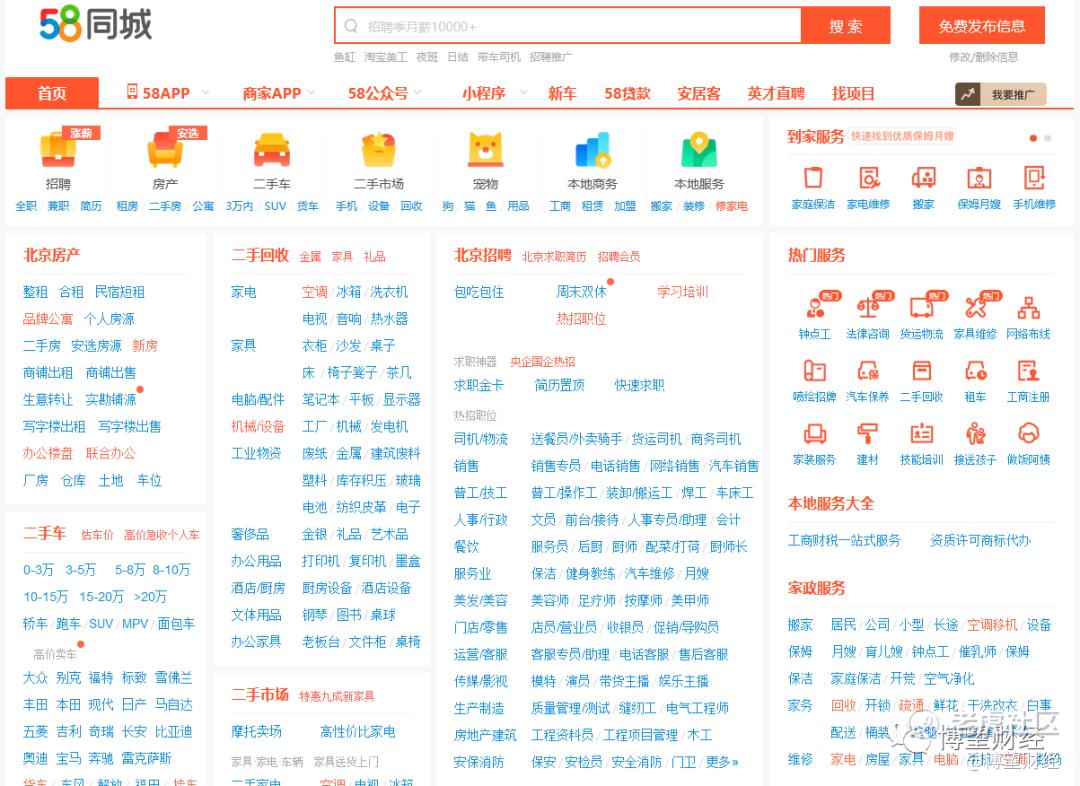Choose the 喷绘招牌 service icon
This screenshot has height=786, width=1080.
pos(815,371)
